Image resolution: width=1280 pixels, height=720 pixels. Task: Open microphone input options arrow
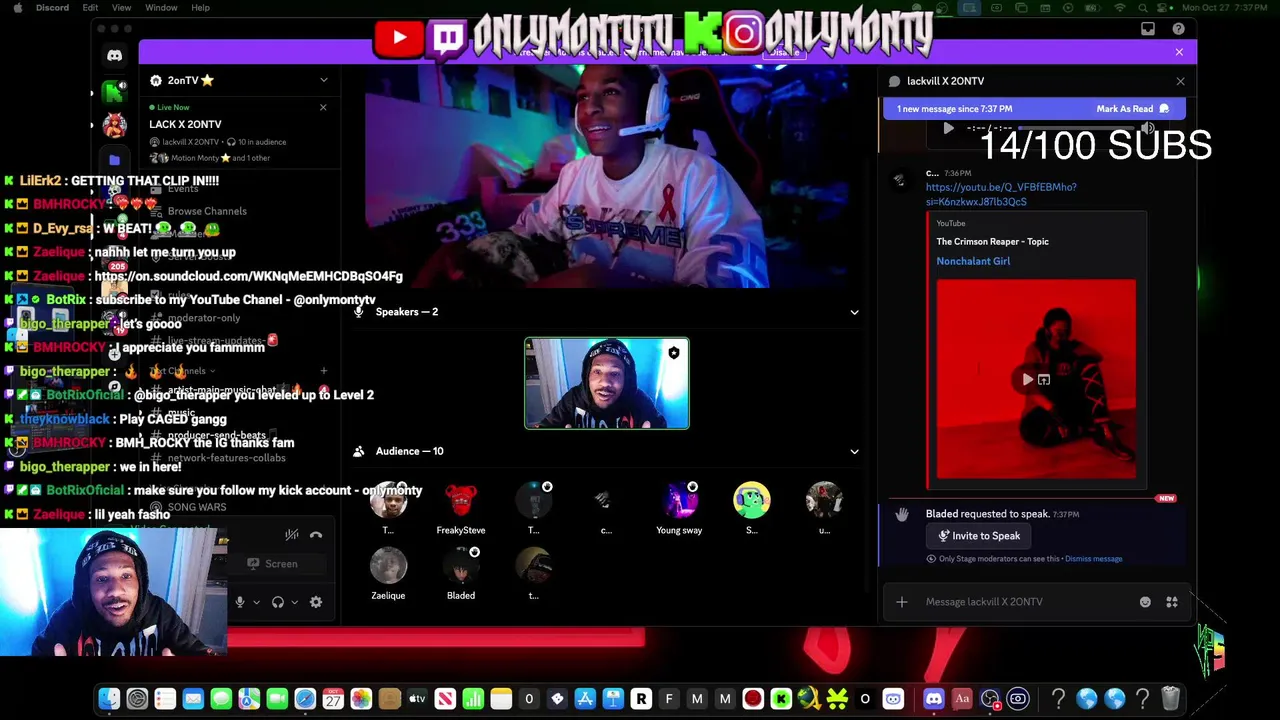pyautogui.click(x=256, y=602)
